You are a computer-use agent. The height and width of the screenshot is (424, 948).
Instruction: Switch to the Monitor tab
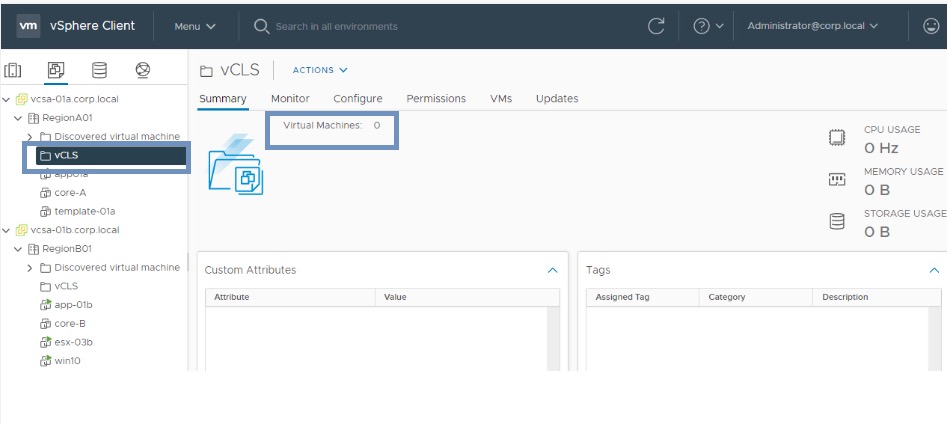[290, 98]
